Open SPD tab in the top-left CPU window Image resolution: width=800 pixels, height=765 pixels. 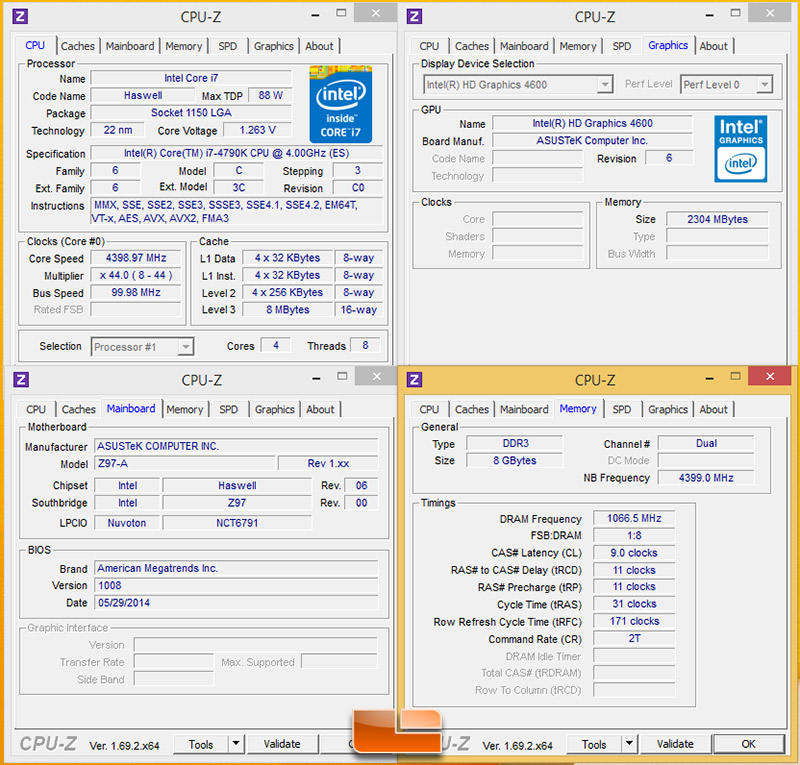point(228,46)
